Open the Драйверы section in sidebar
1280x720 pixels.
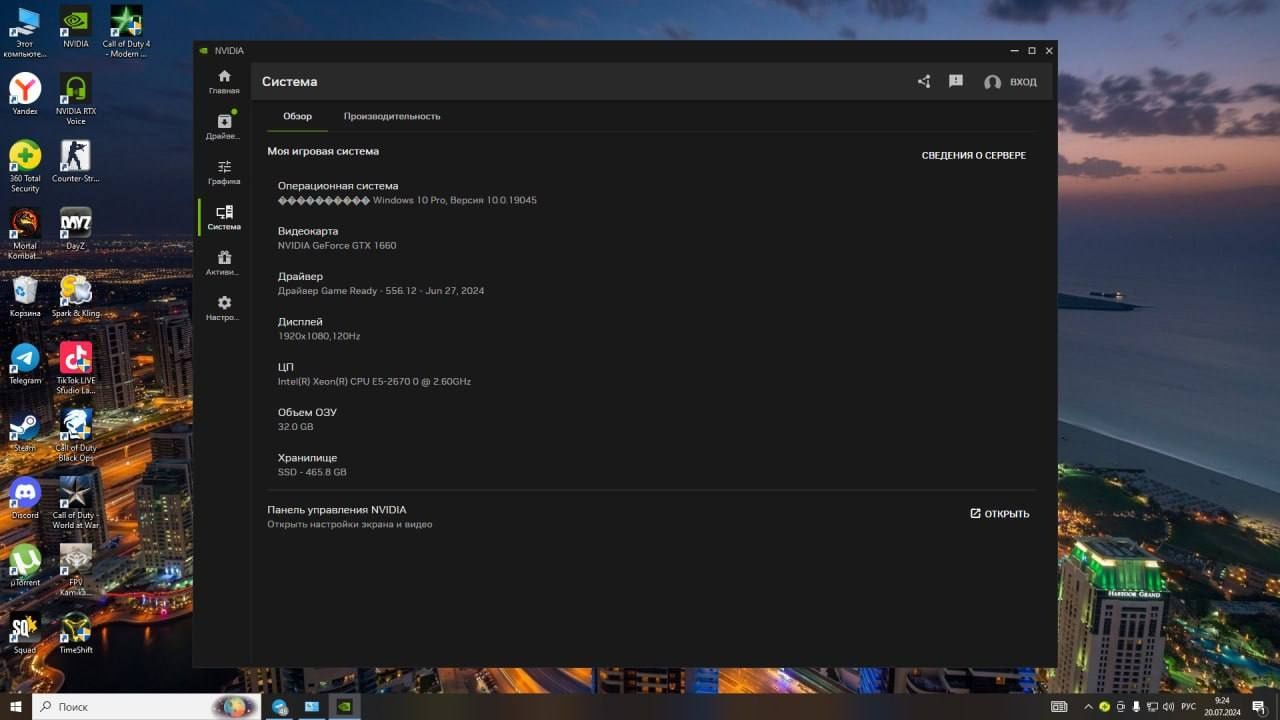click(224, 127)
